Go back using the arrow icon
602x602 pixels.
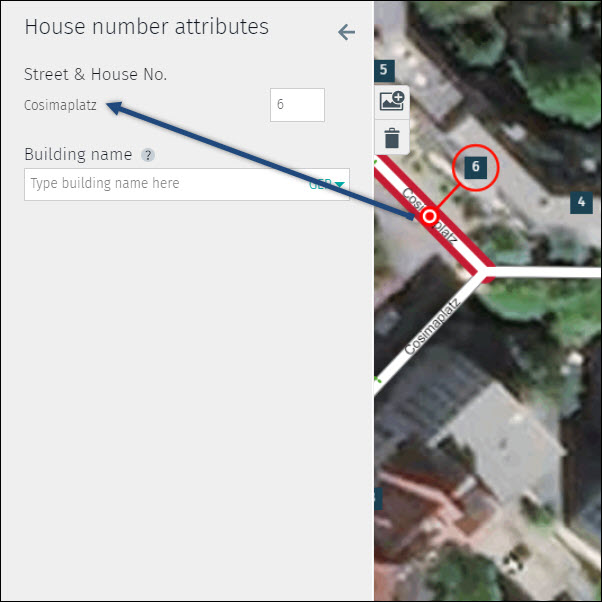coord(346,32)
